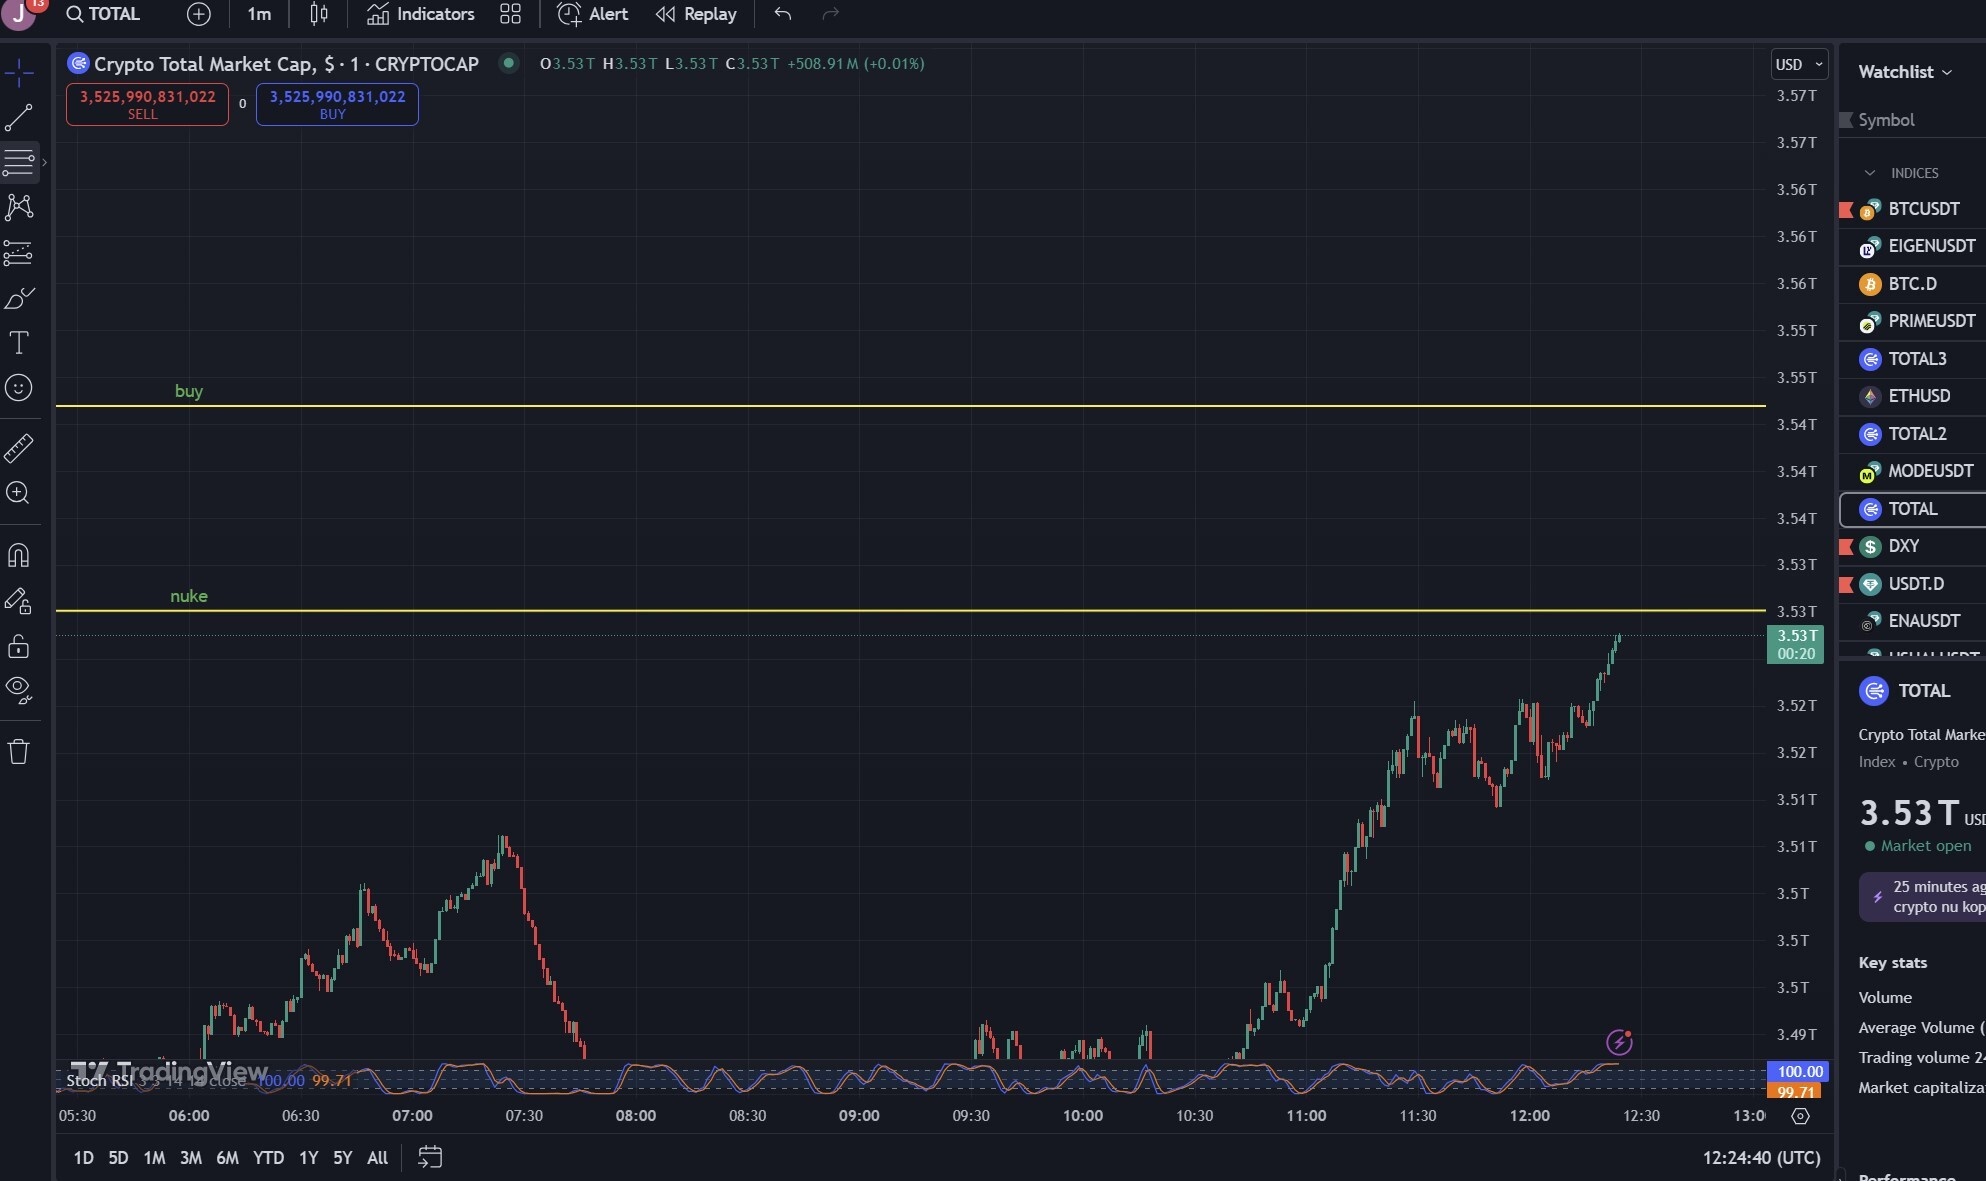Remove drawings with the trash icon
Image resolution: width=1986 pixels, height=1181 pixels.
(19, 751)
